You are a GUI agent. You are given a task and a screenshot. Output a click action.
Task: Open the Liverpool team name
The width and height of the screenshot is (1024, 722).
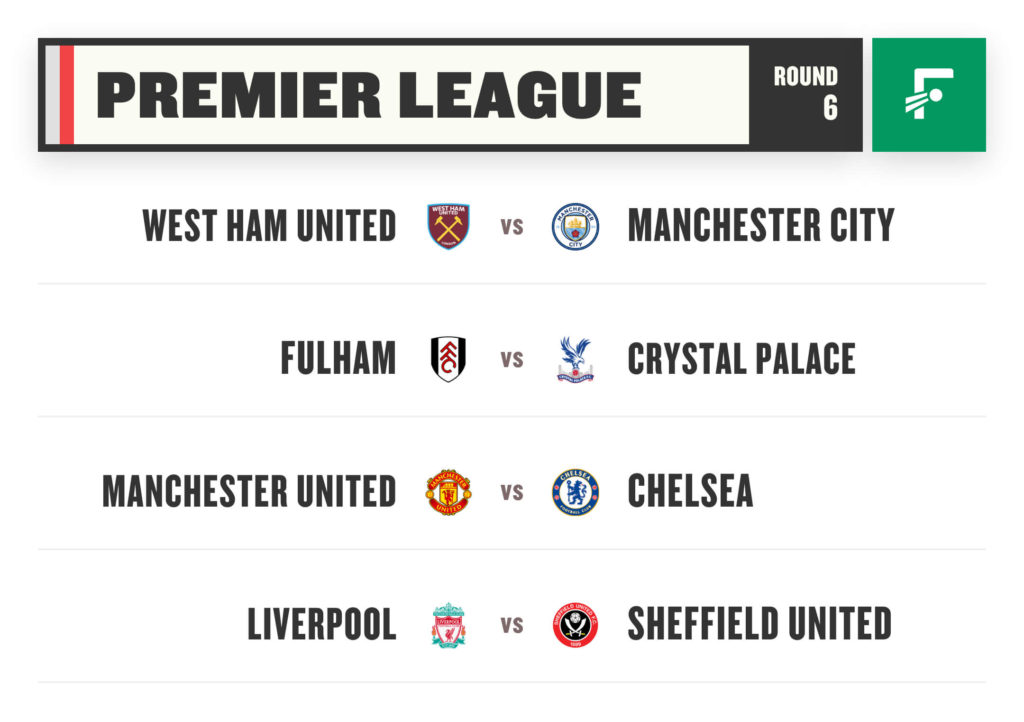point(322,624)
